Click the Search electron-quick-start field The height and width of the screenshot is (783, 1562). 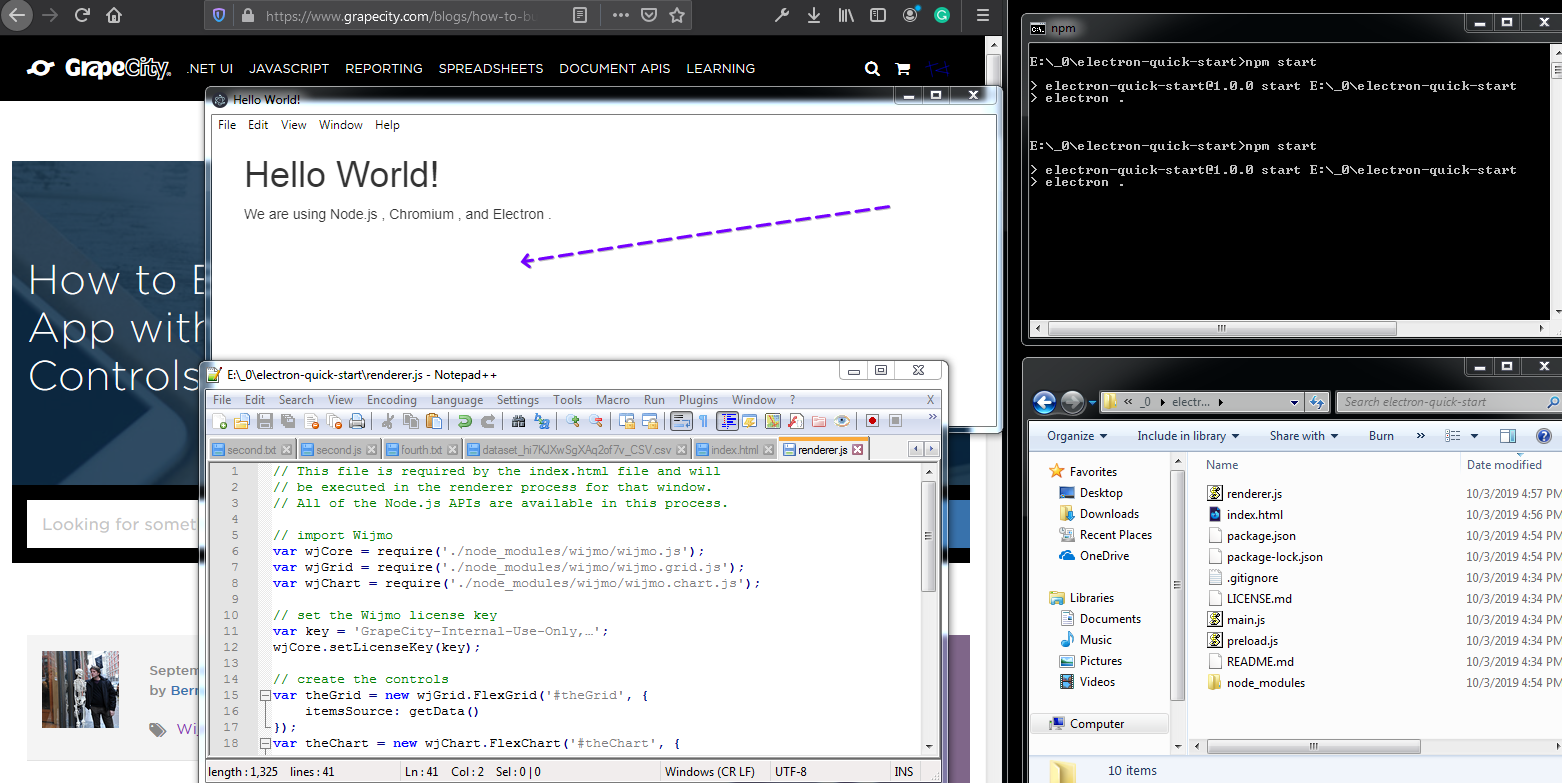point(1447,402)
